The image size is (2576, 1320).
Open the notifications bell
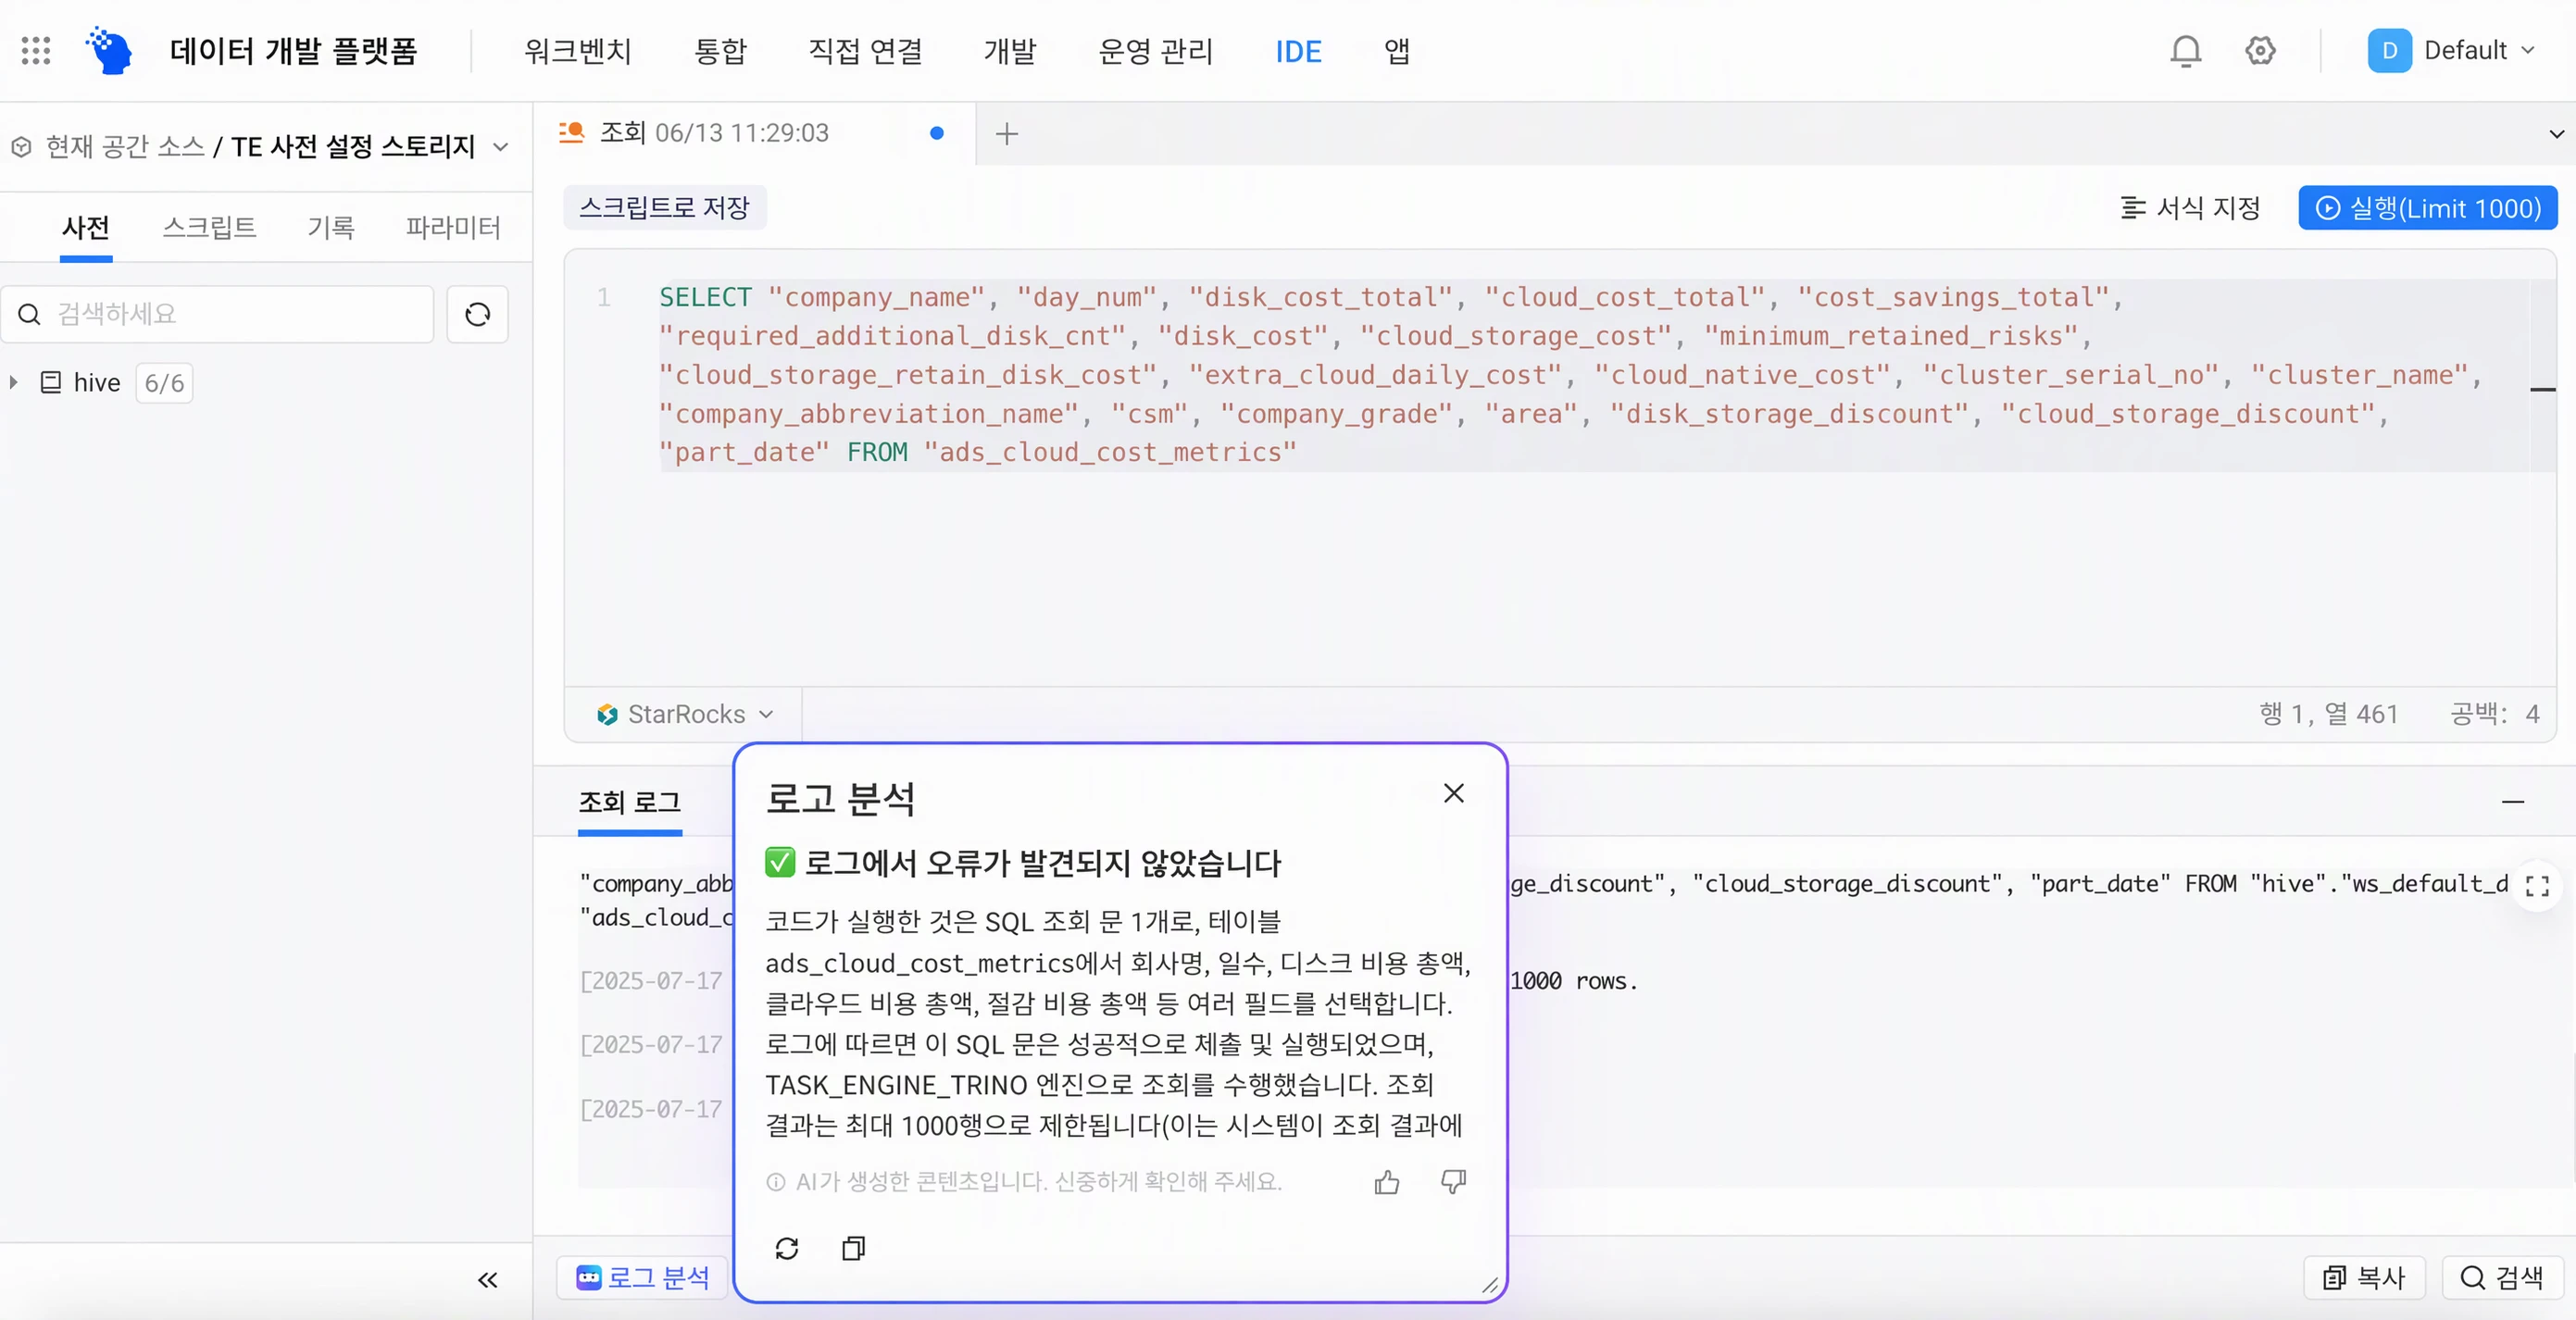point(2185,50)
